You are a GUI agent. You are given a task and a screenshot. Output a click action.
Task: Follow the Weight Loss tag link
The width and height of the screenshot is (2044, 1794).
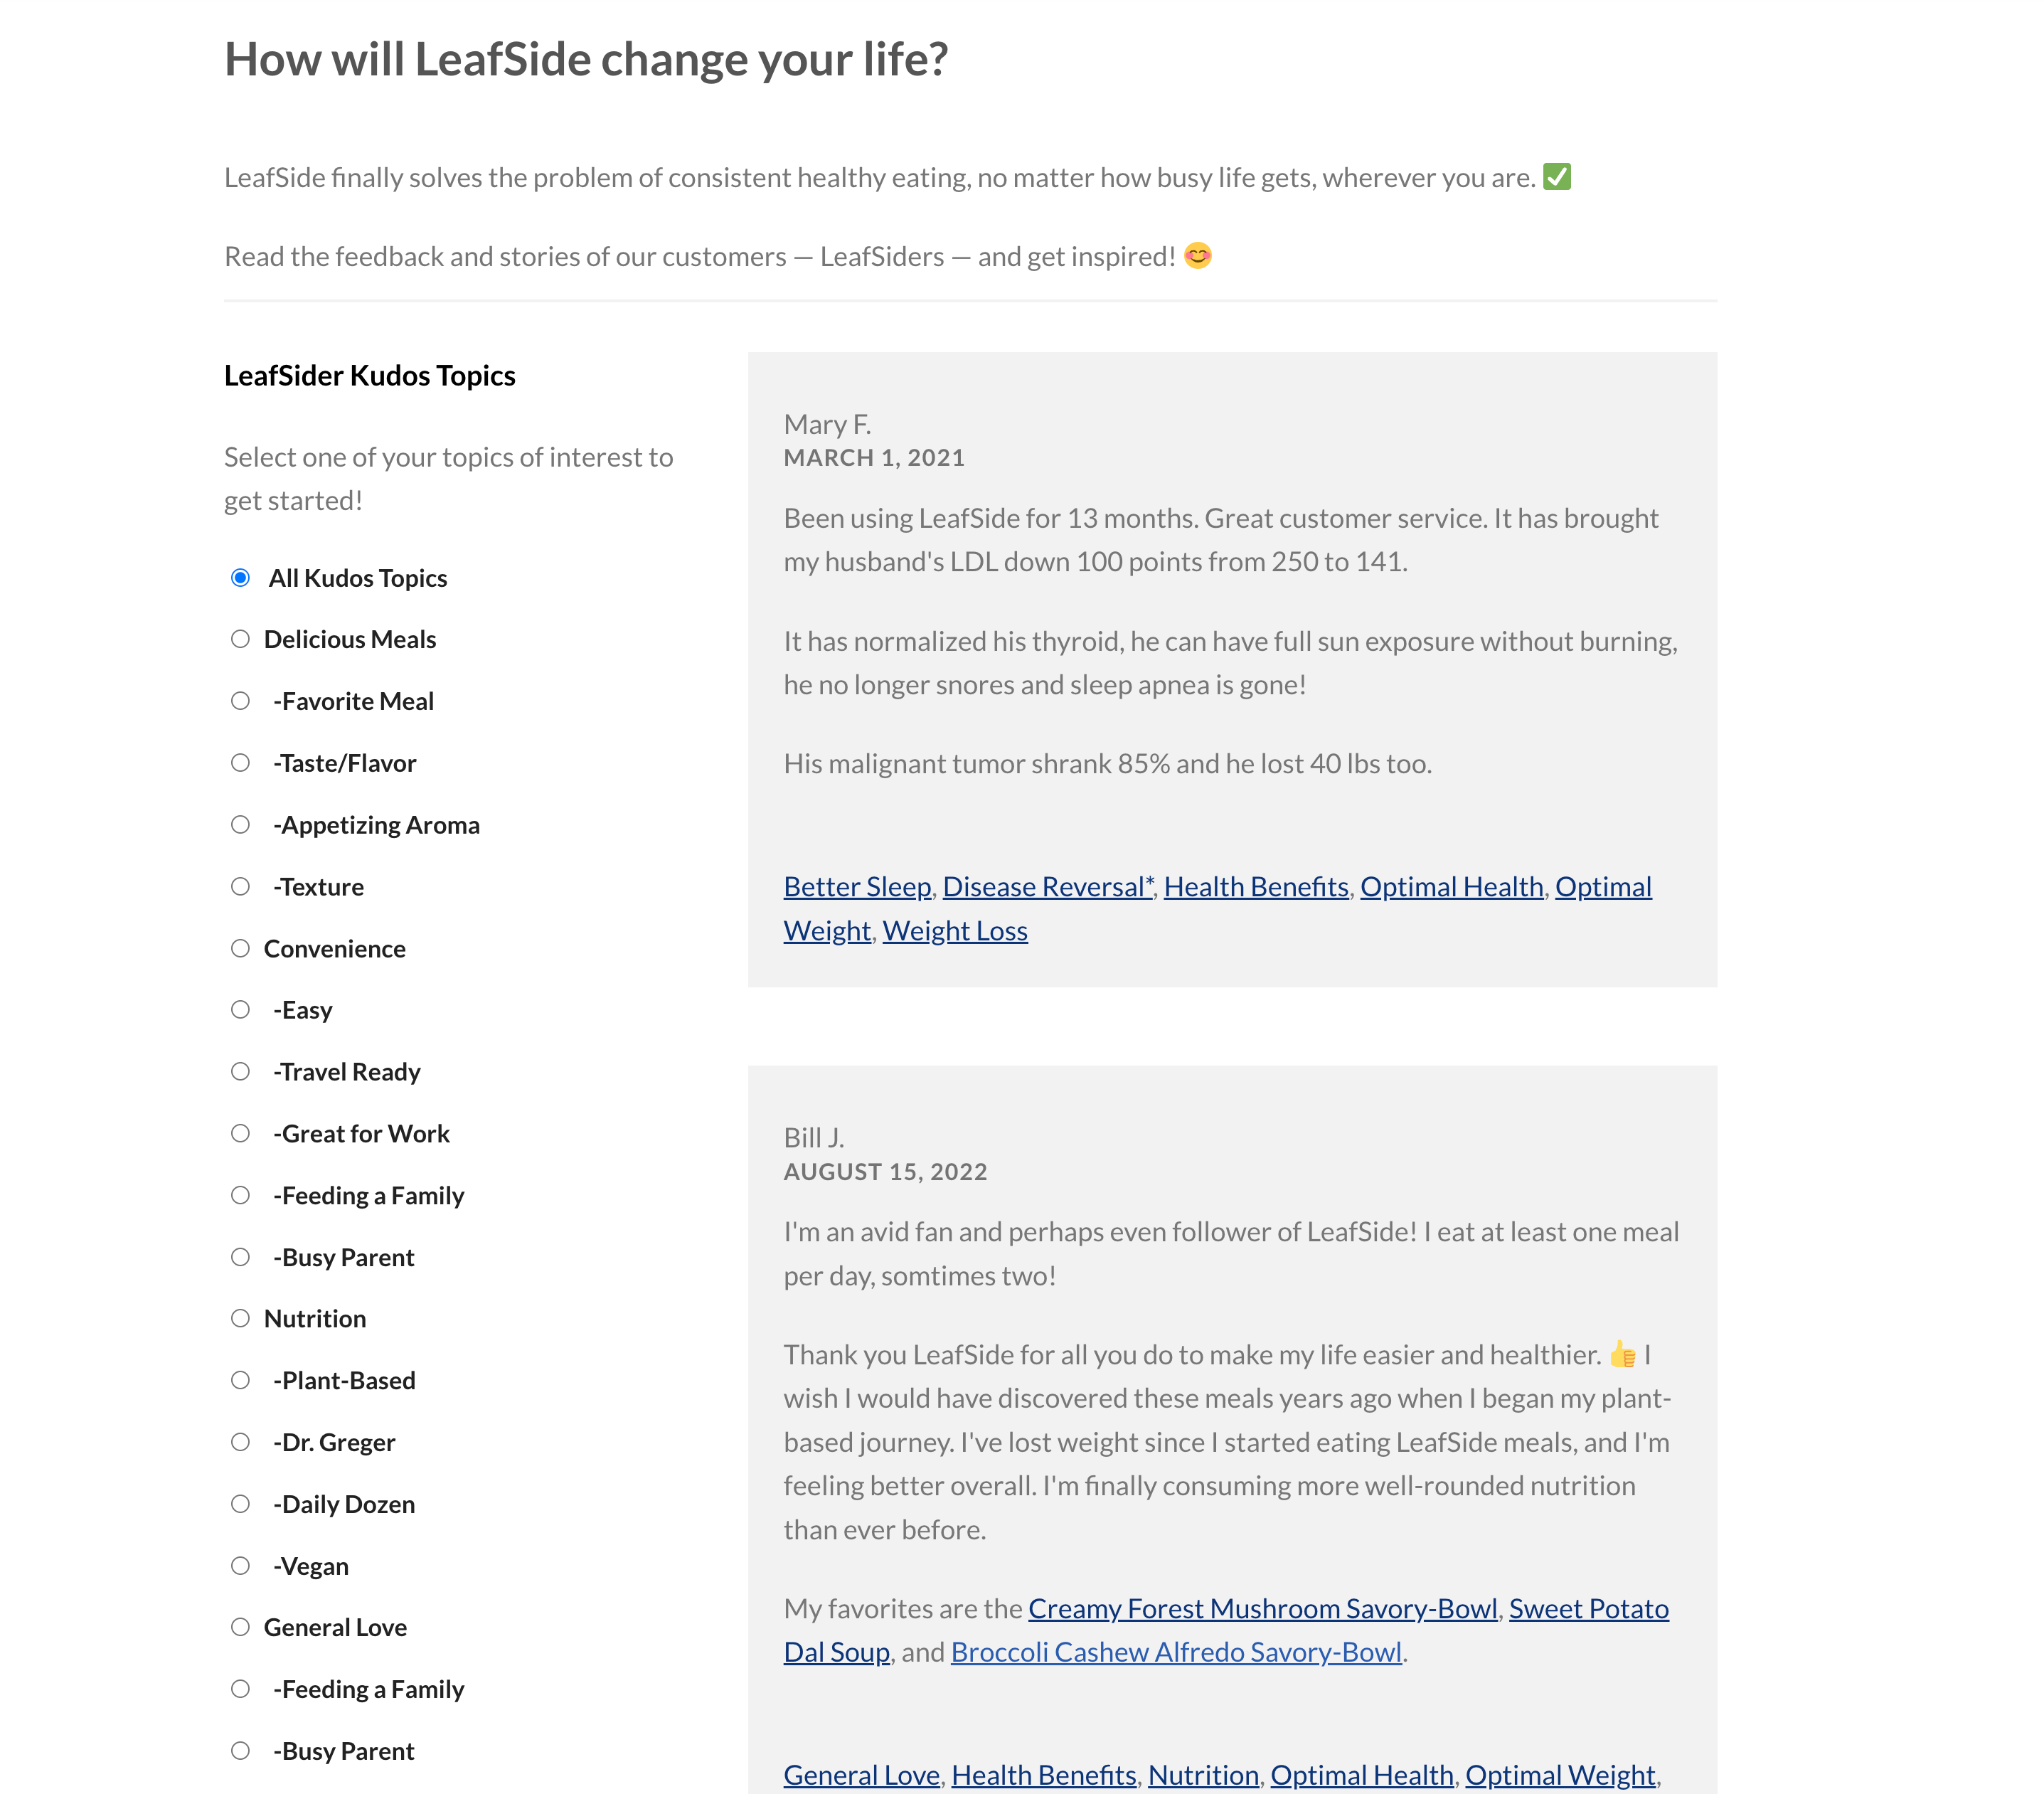[x=955, y=931]
